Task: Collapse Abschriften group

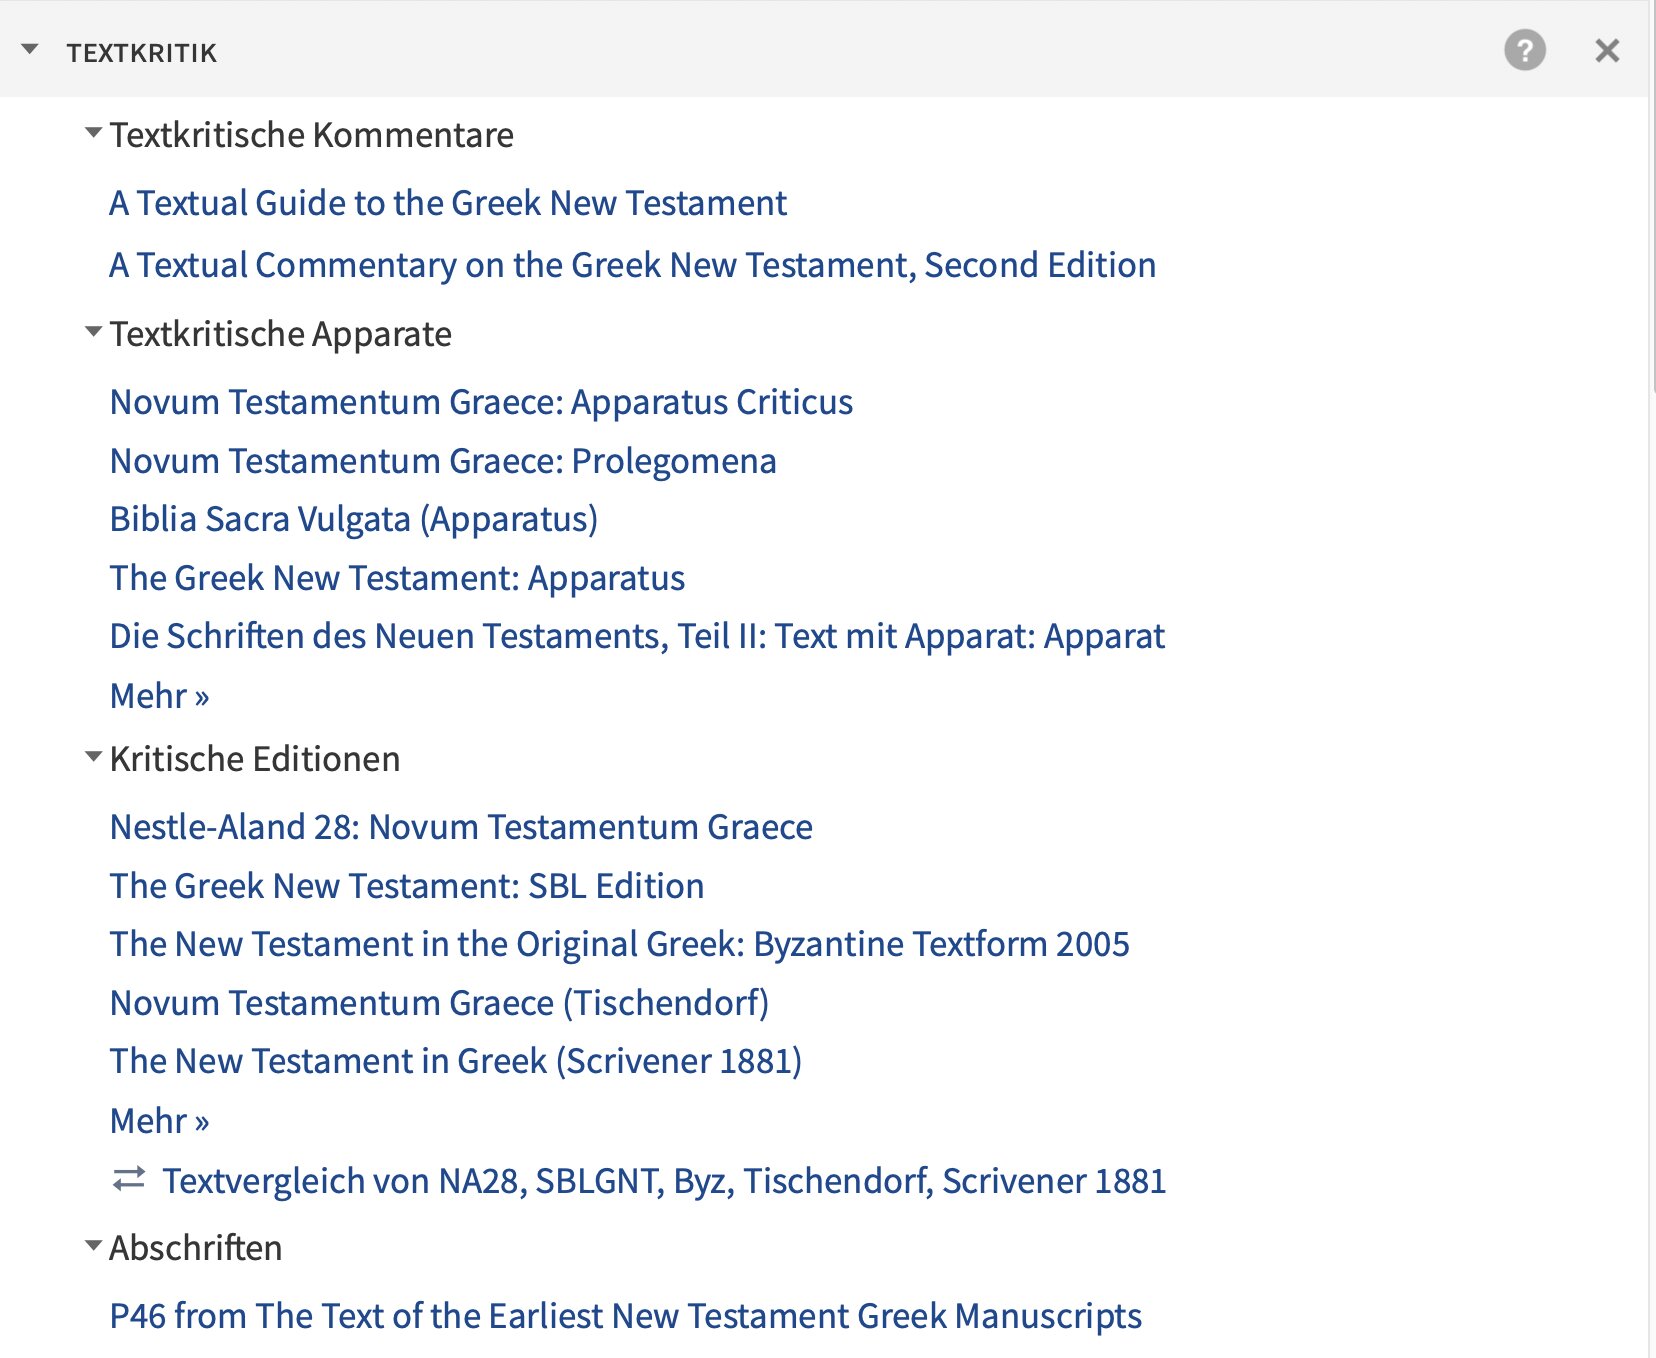Action: click(93, 1245)
